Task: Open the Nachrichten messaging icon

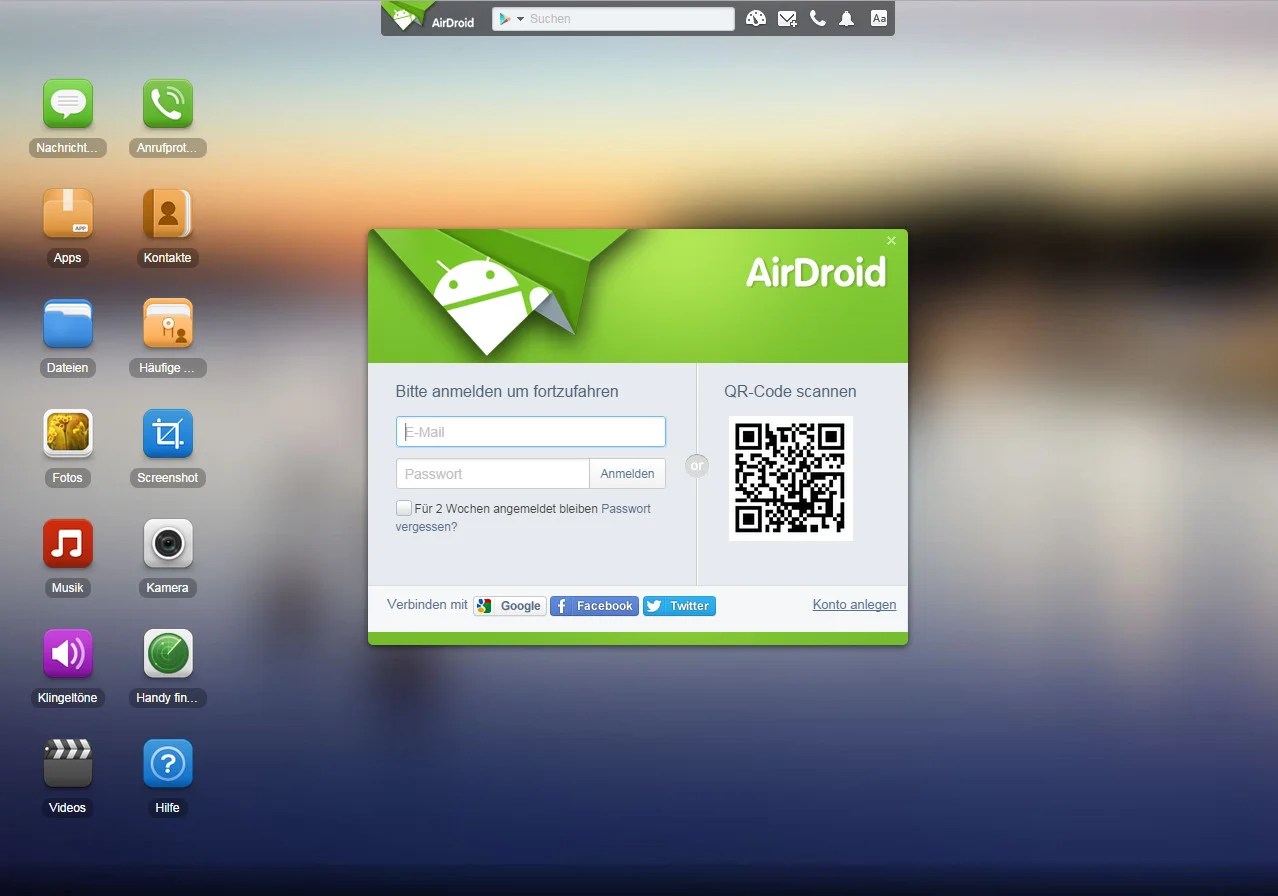Action: point(67,103)
